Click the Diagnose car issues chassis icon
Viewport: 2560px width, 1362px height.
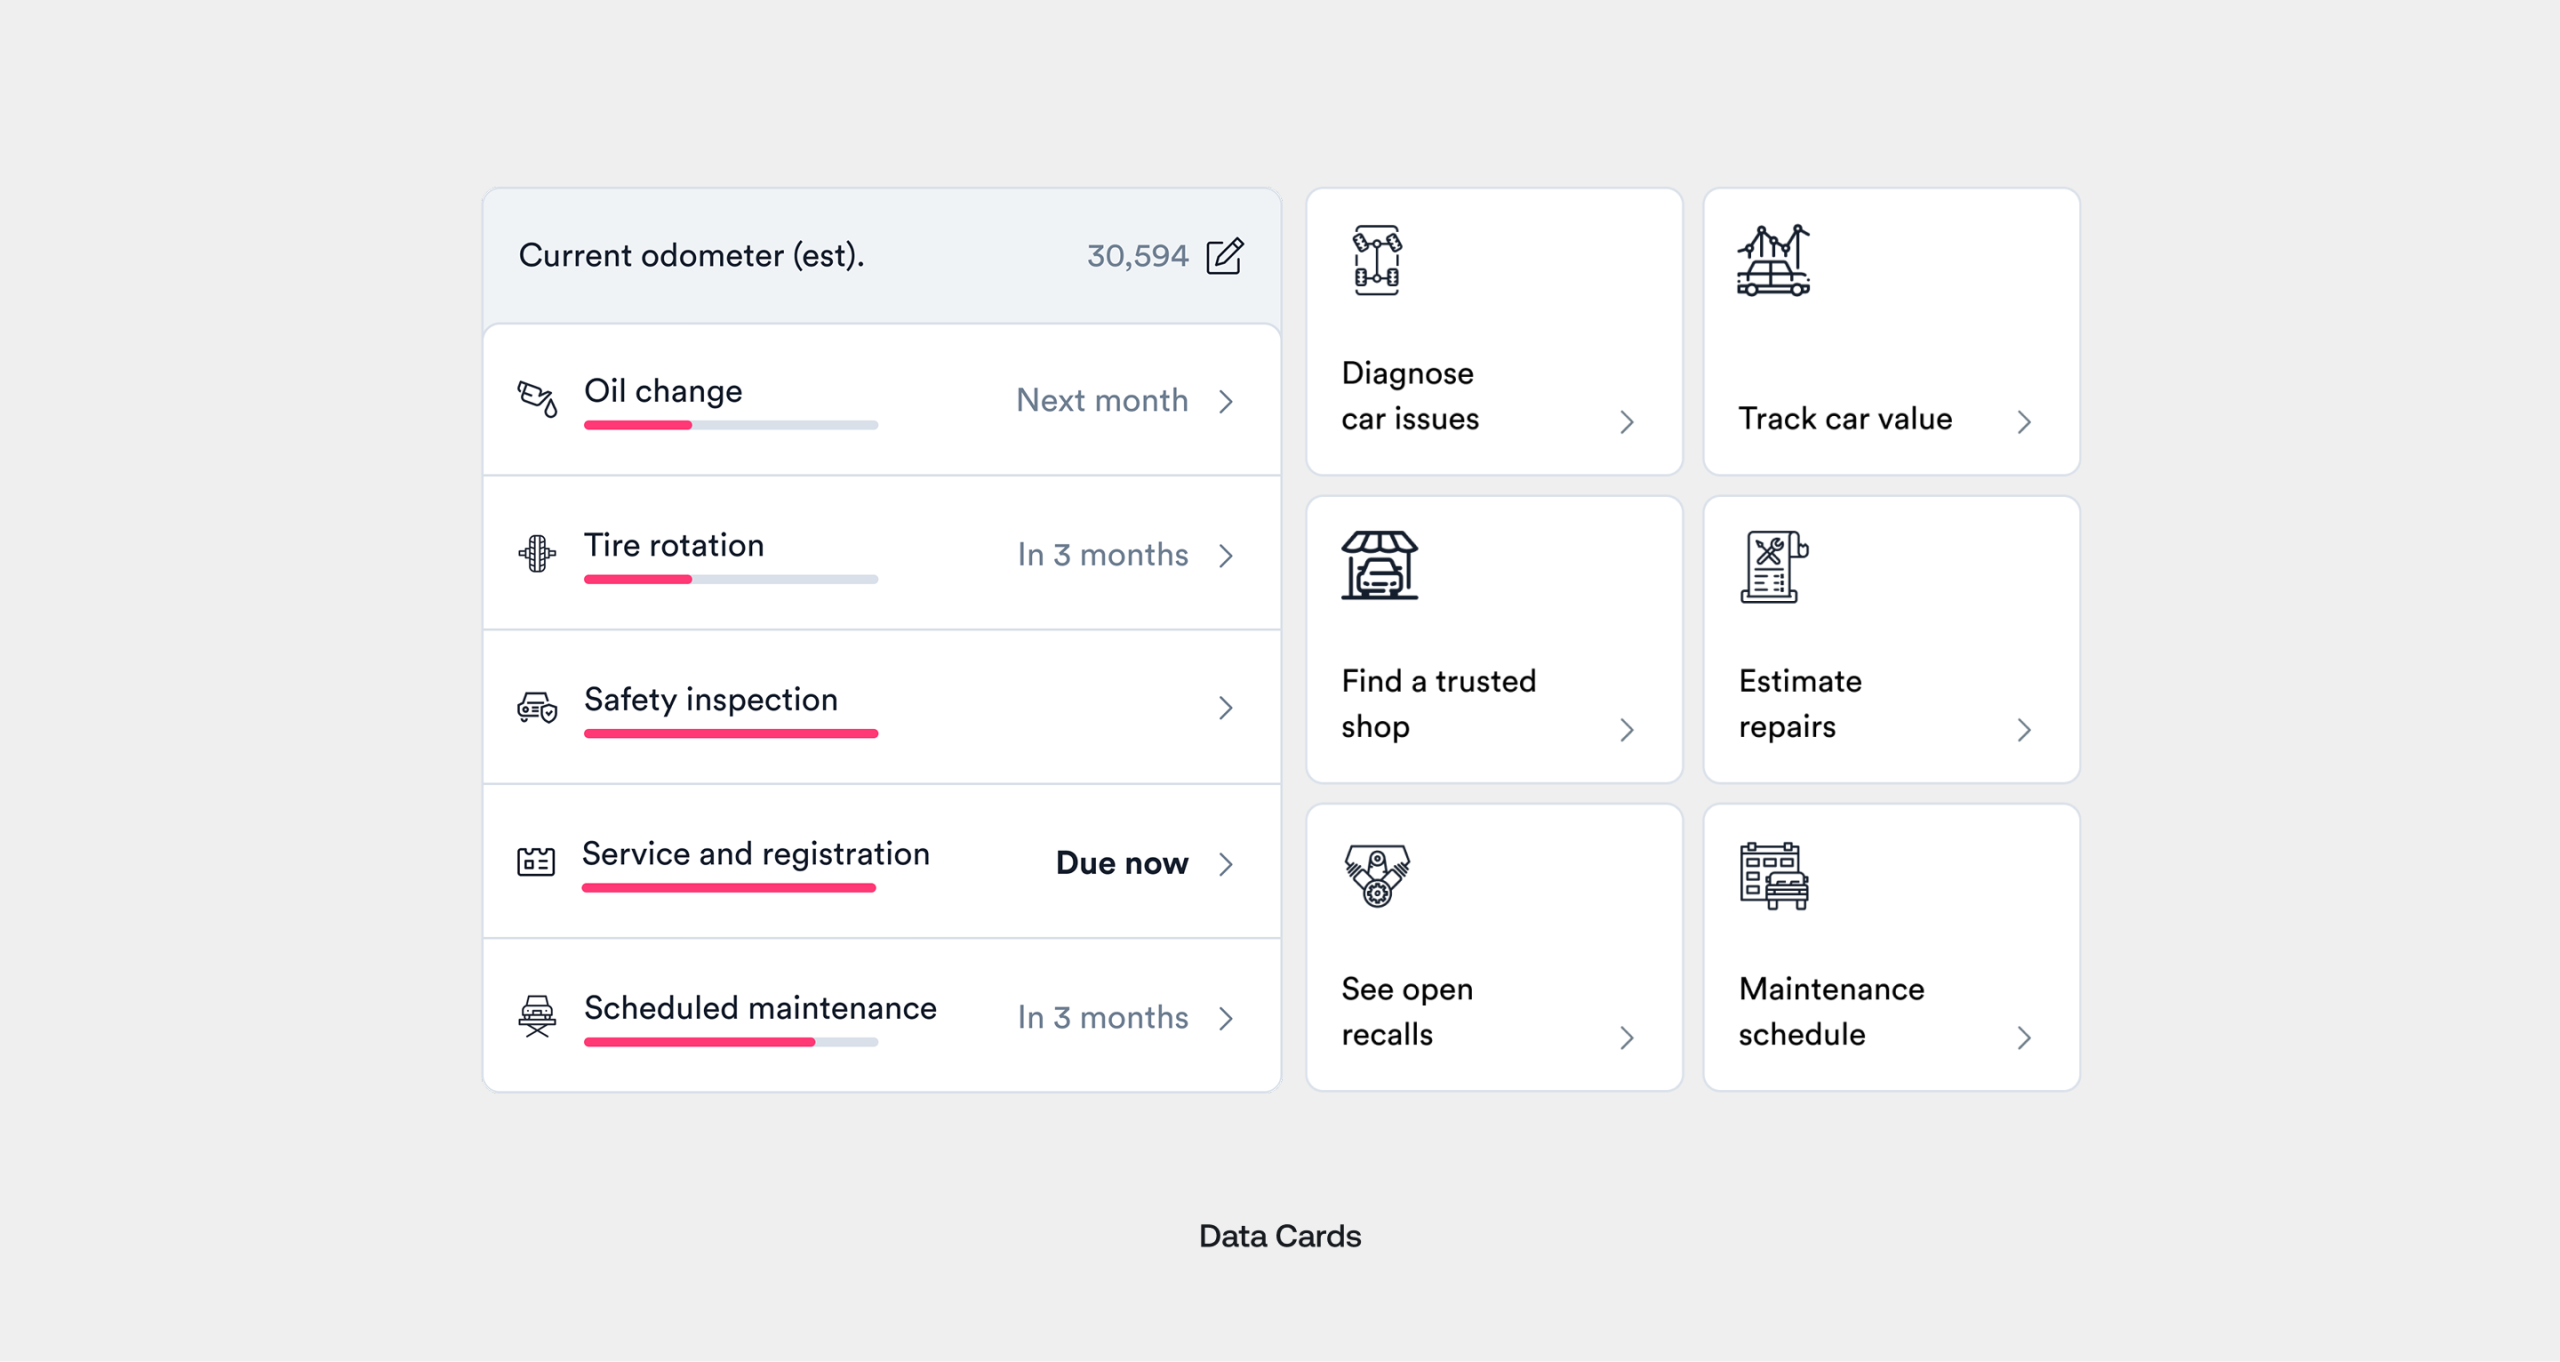(x=1377, y=260)
